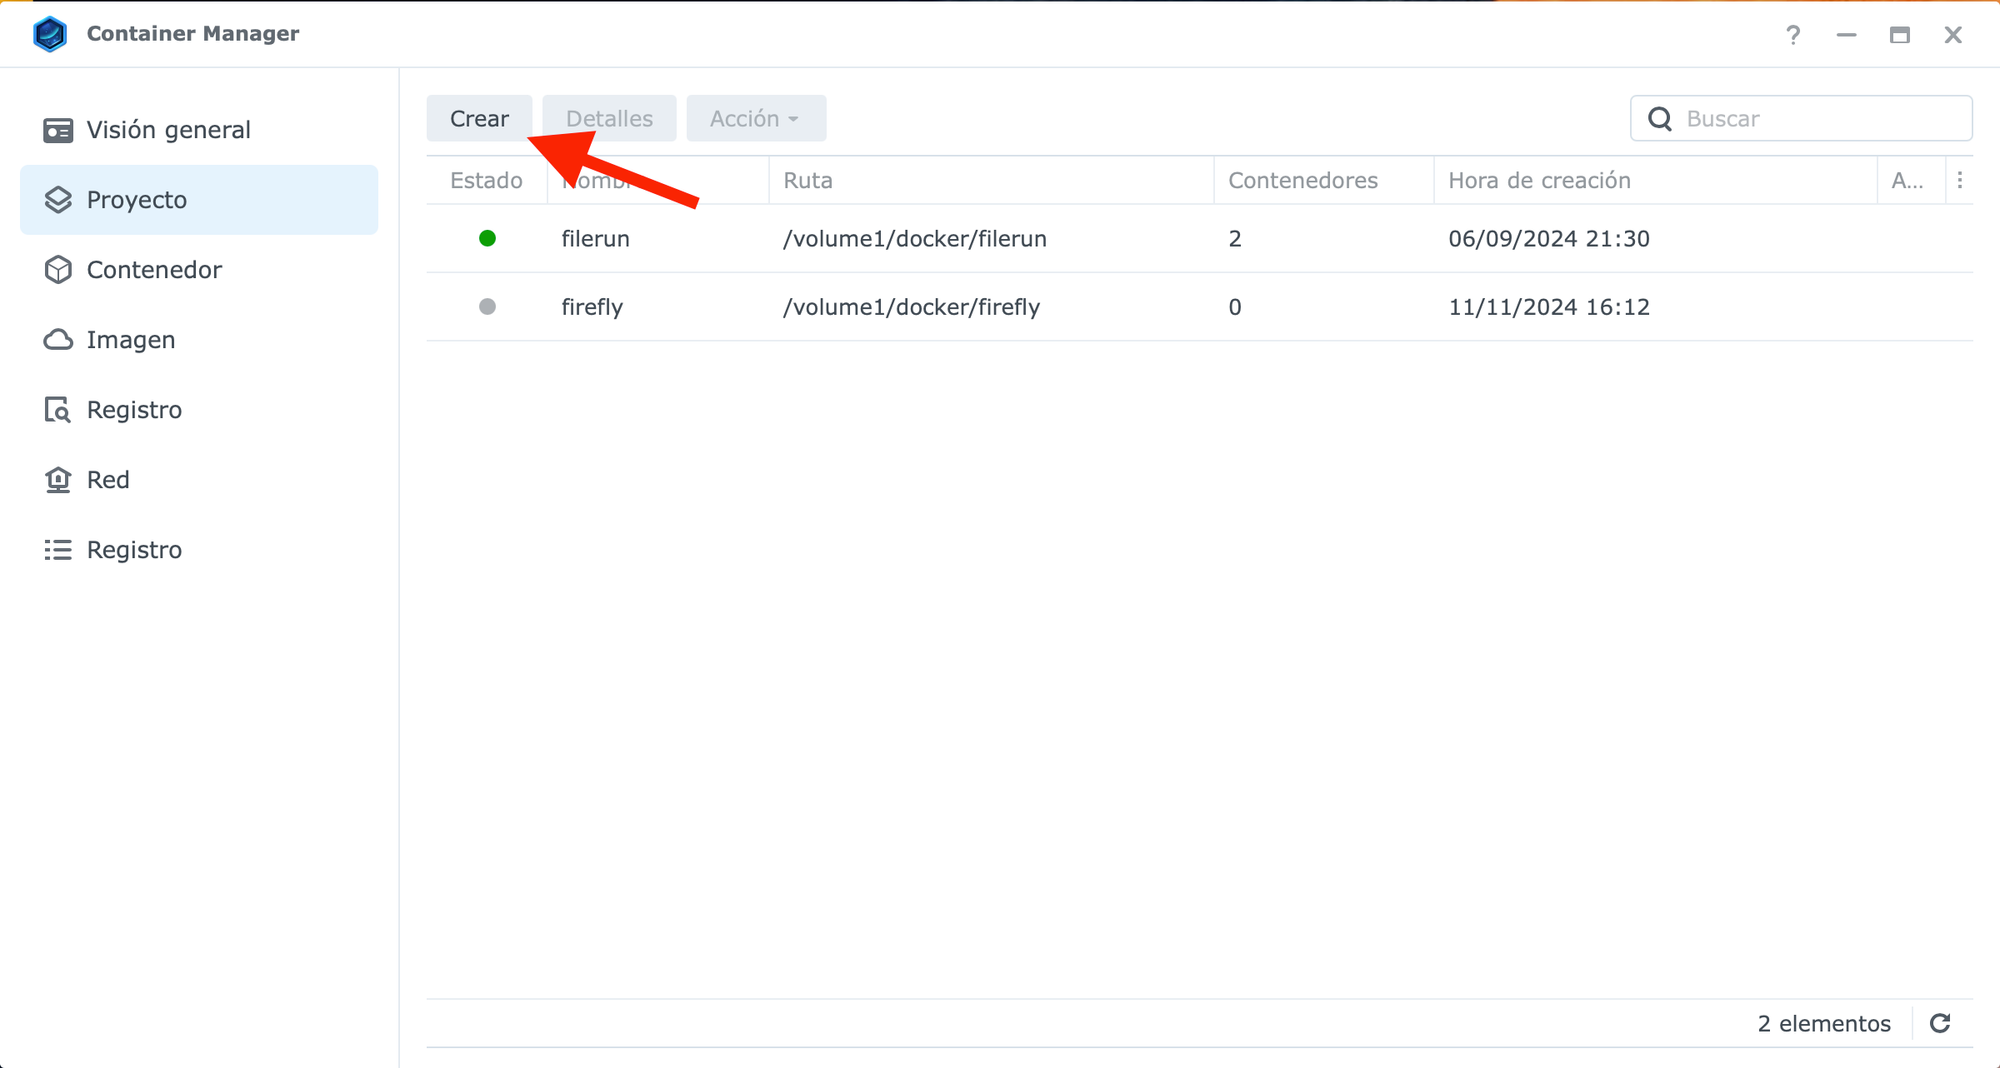
Task: Select the filerun project name
Action: [x=595, y=239]
